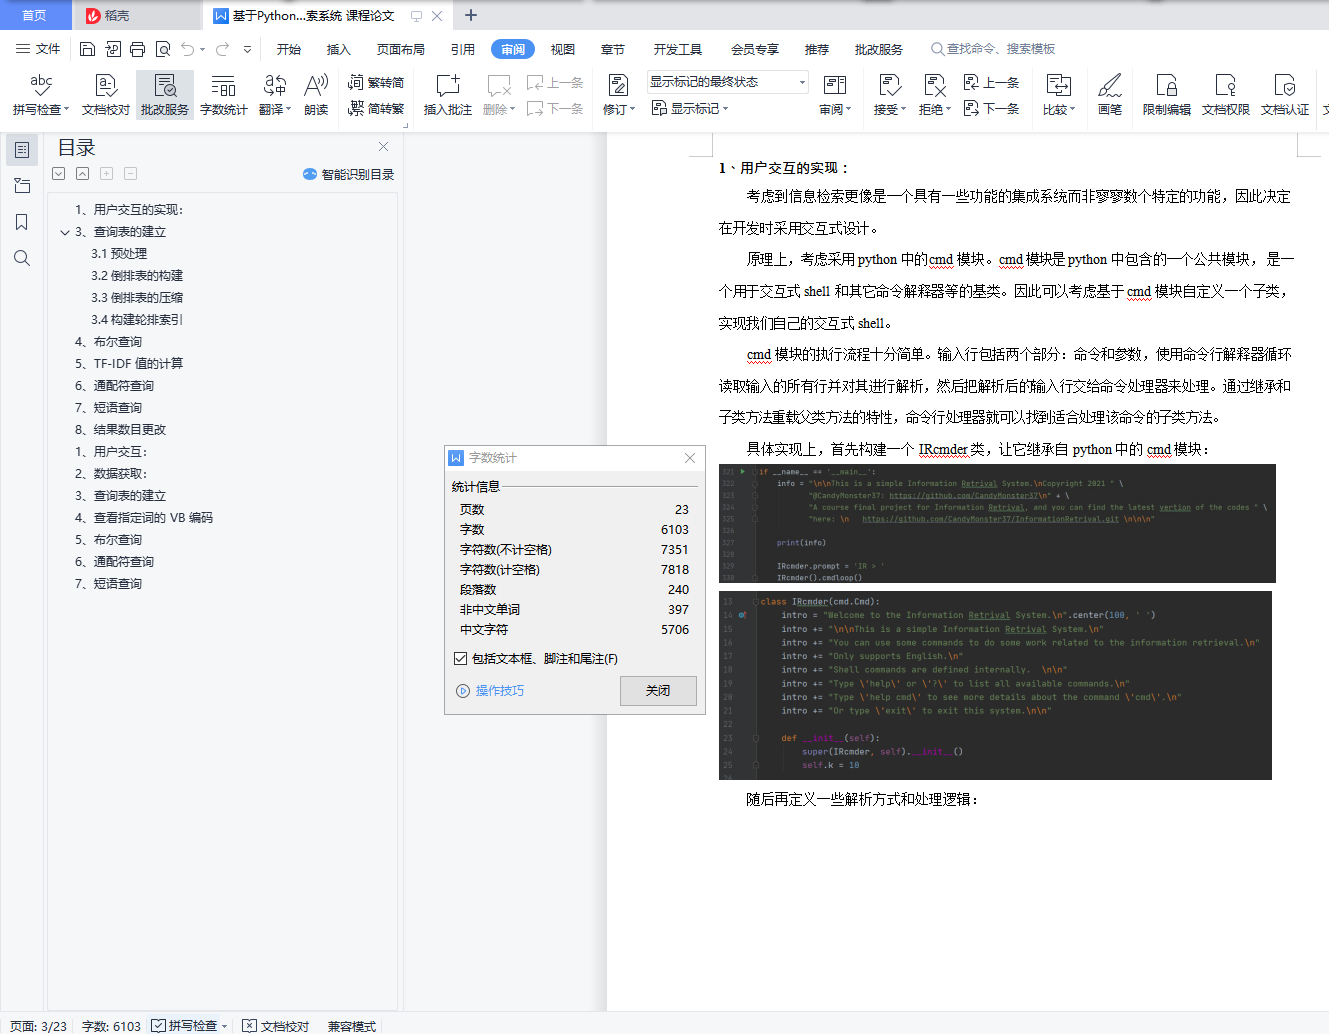This screenshot has width=1329, height=1034.
Task: Switch to the 页面布局 tab
Action: point(401,49)
